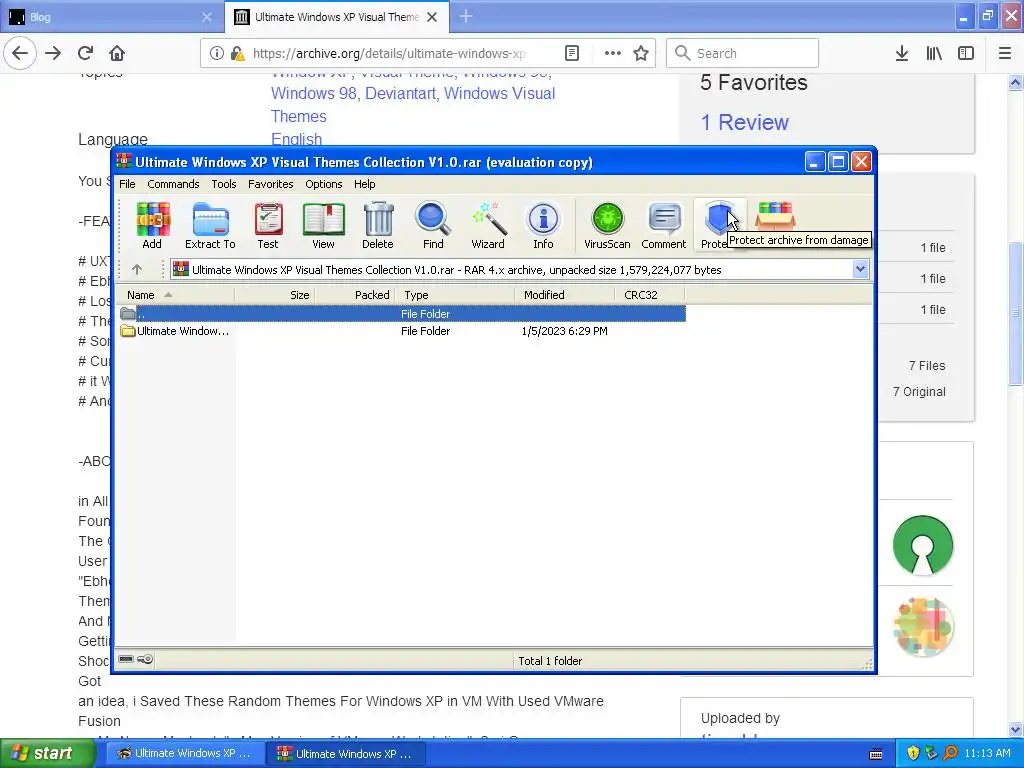Add an archive Comment
The image size is (1024, 768).
[x=664, y=225]
